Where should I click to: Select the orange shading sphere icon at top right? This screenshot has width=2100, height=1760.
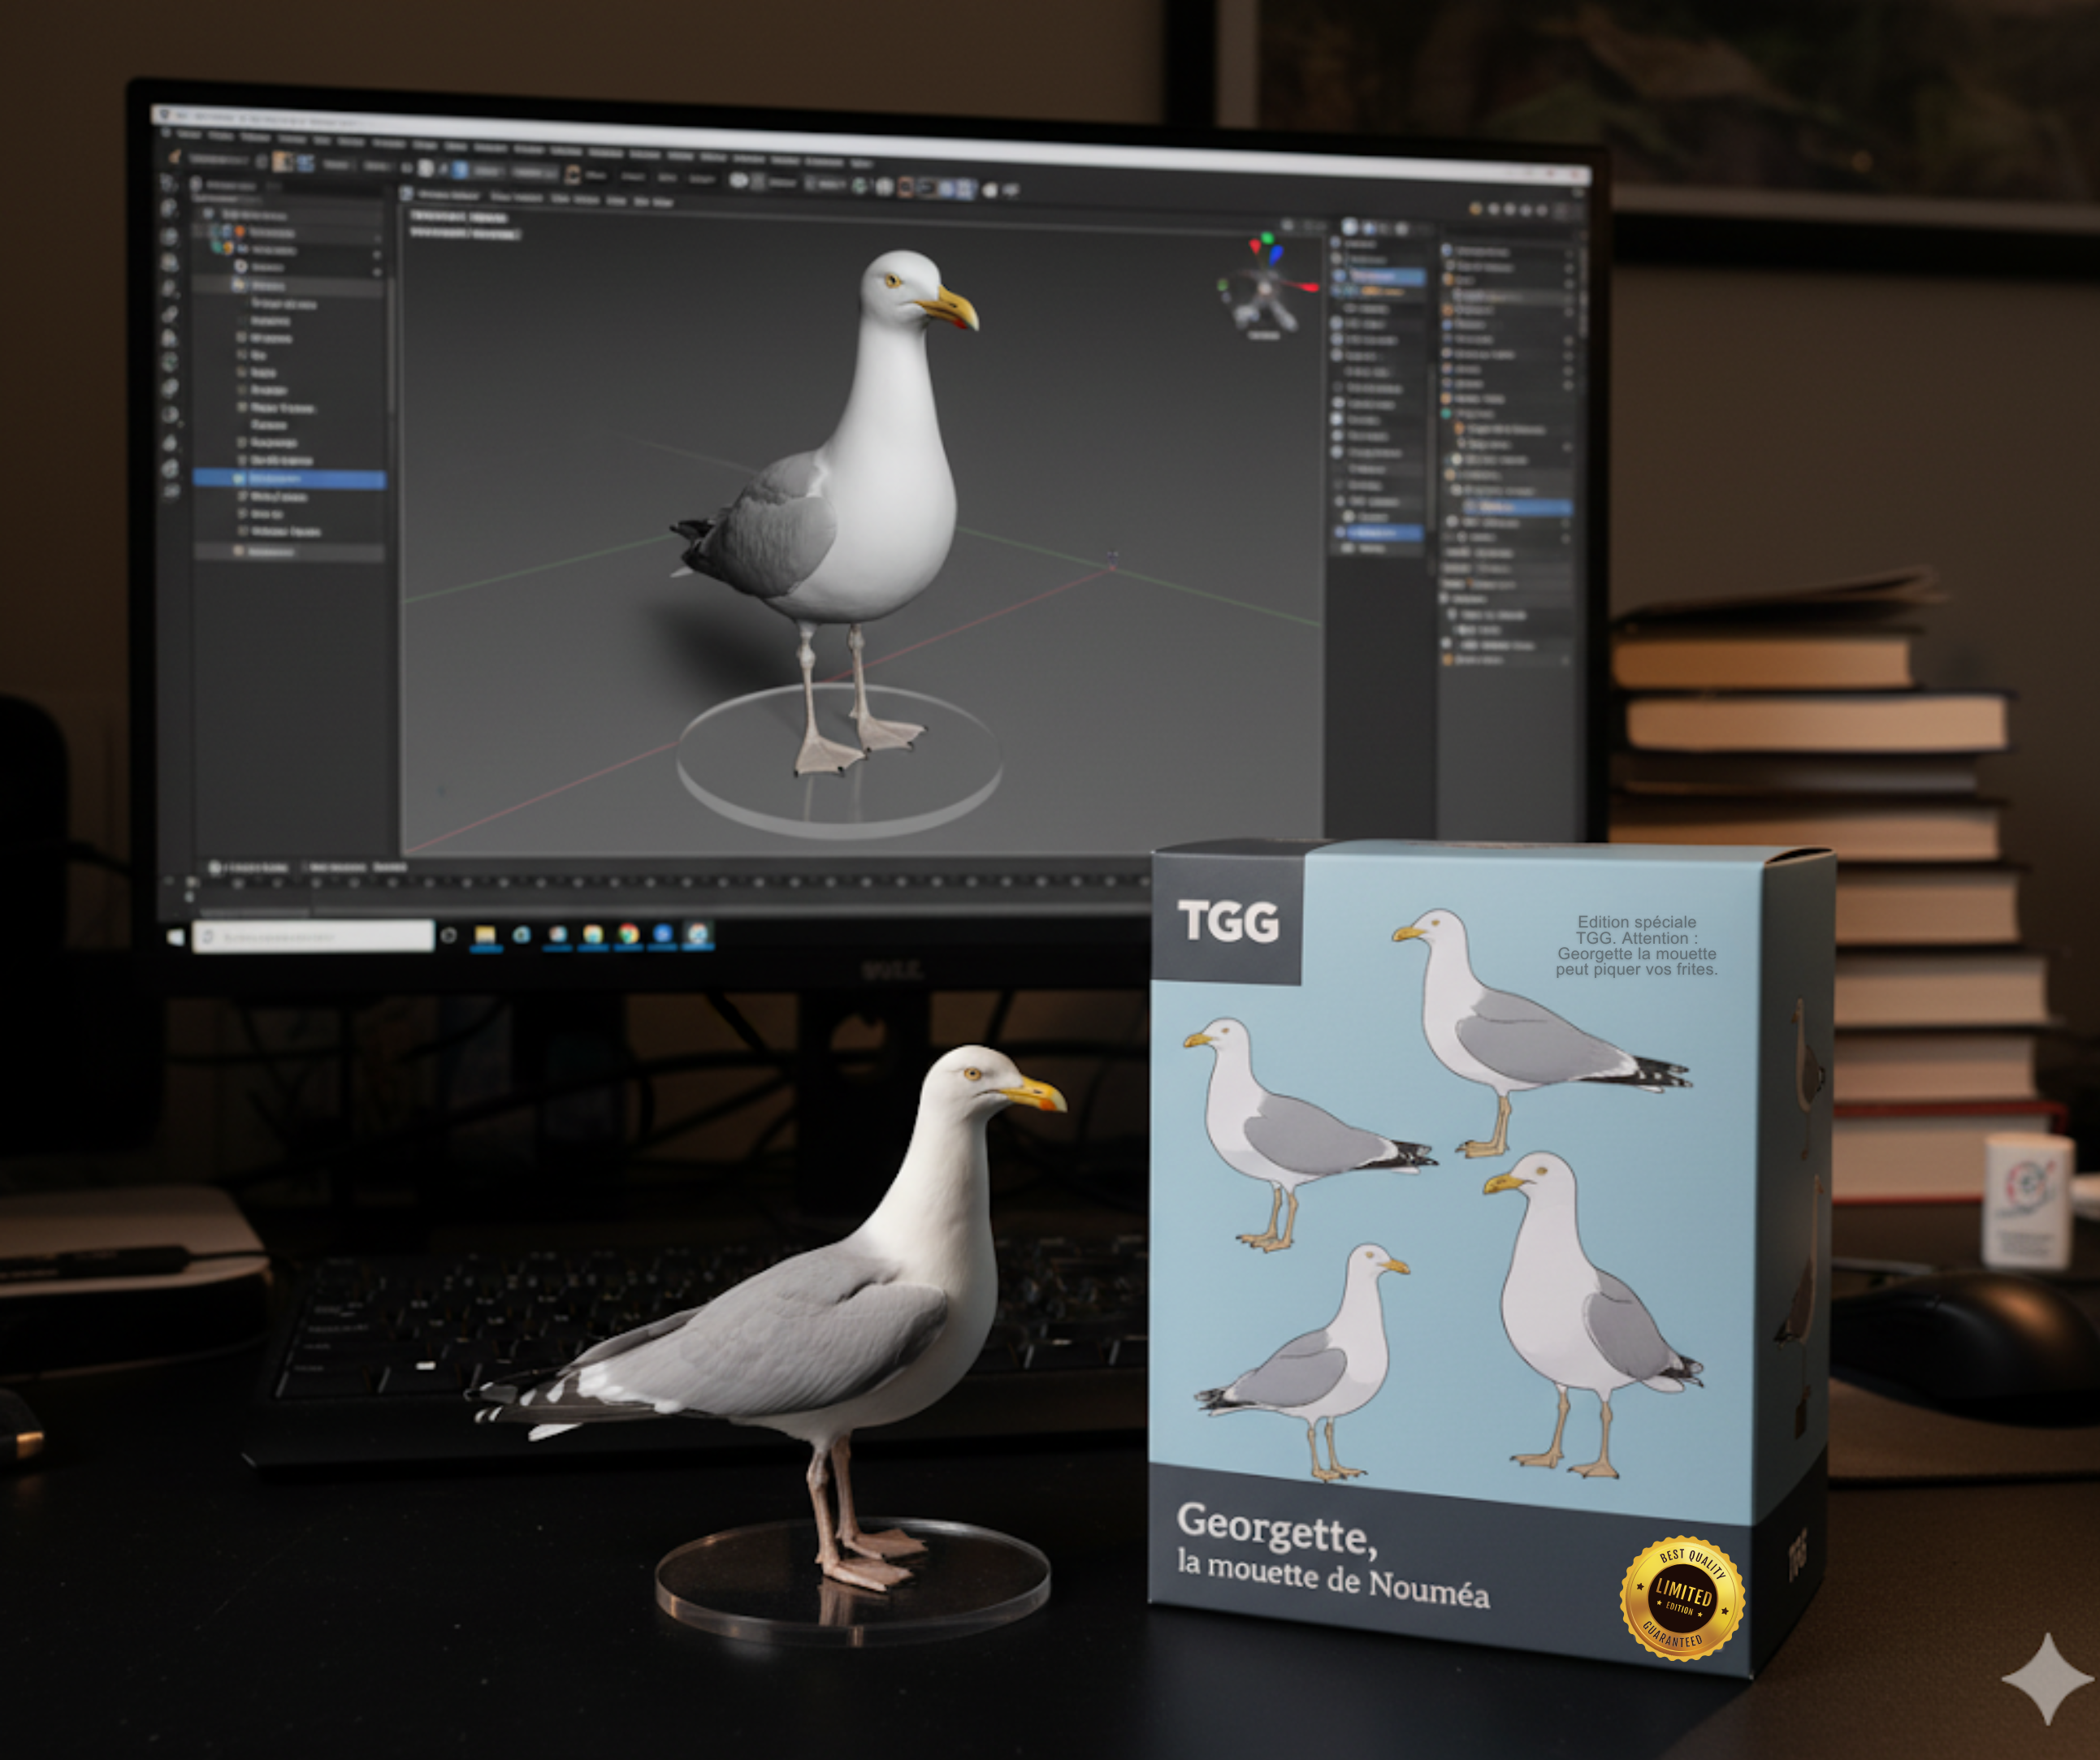1476,209
